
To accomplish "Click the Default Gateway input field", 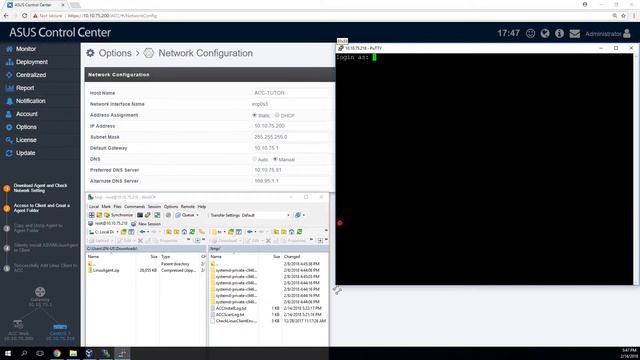I will 290,148.
